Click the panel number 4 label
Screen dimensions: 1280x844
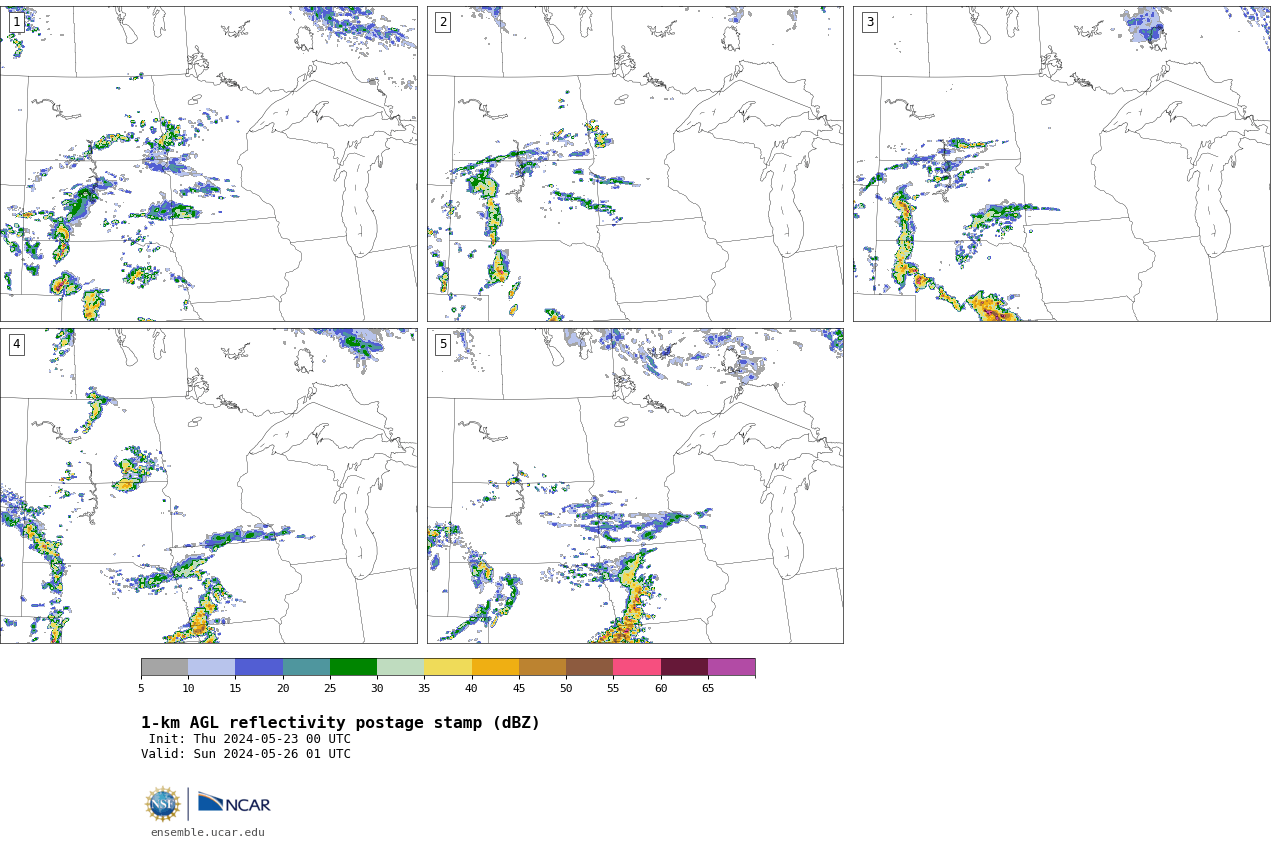tap(16, 344)
